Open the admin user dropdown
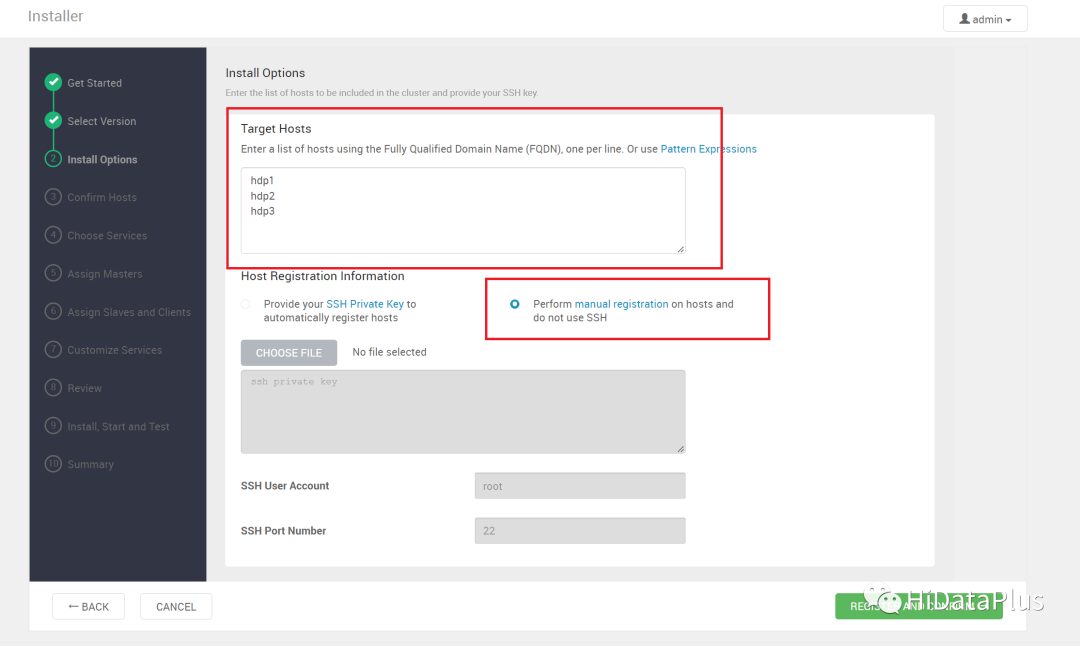Viewport: 1080px width, 646px height. point(984,19)
